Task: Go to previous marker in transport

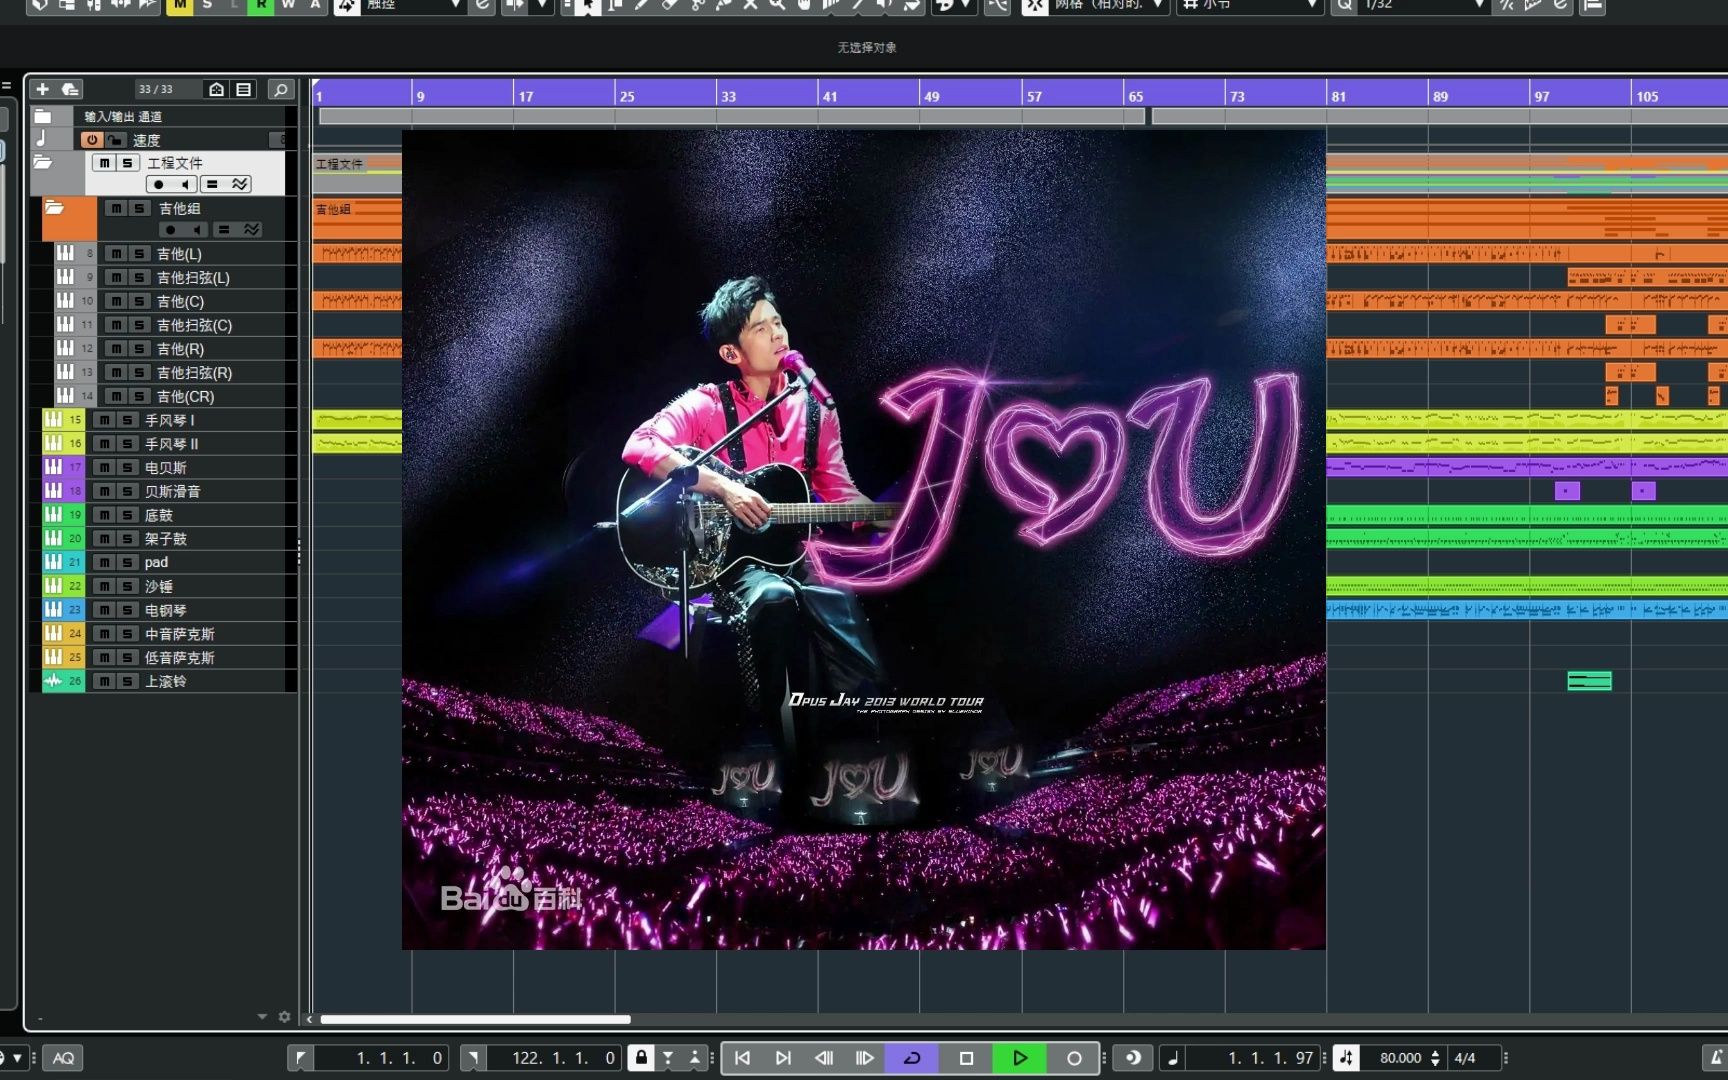Action: [743, 1058]
